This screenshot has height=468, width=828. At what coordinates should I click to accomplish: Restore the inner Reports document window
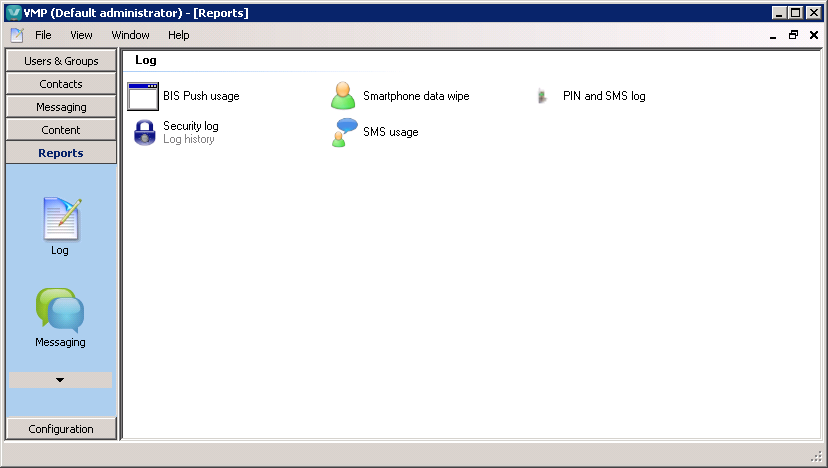[x=793, y=35]
